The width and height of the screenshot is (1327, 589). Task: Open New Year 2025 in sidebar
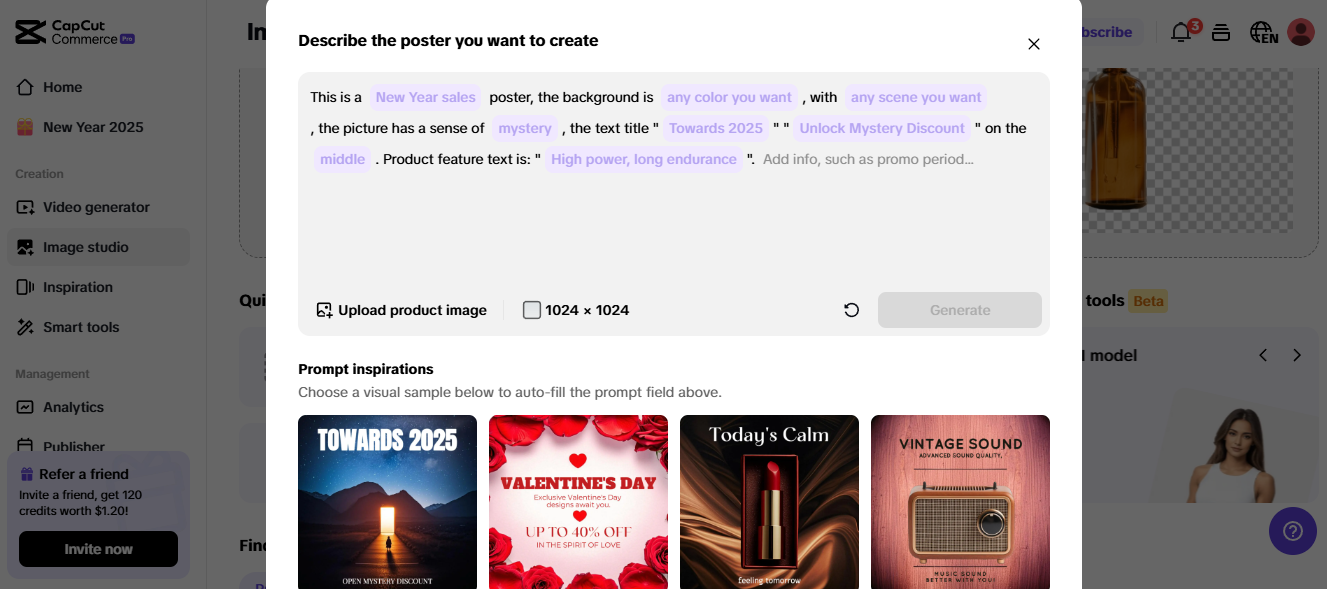(x=98, y=127)
